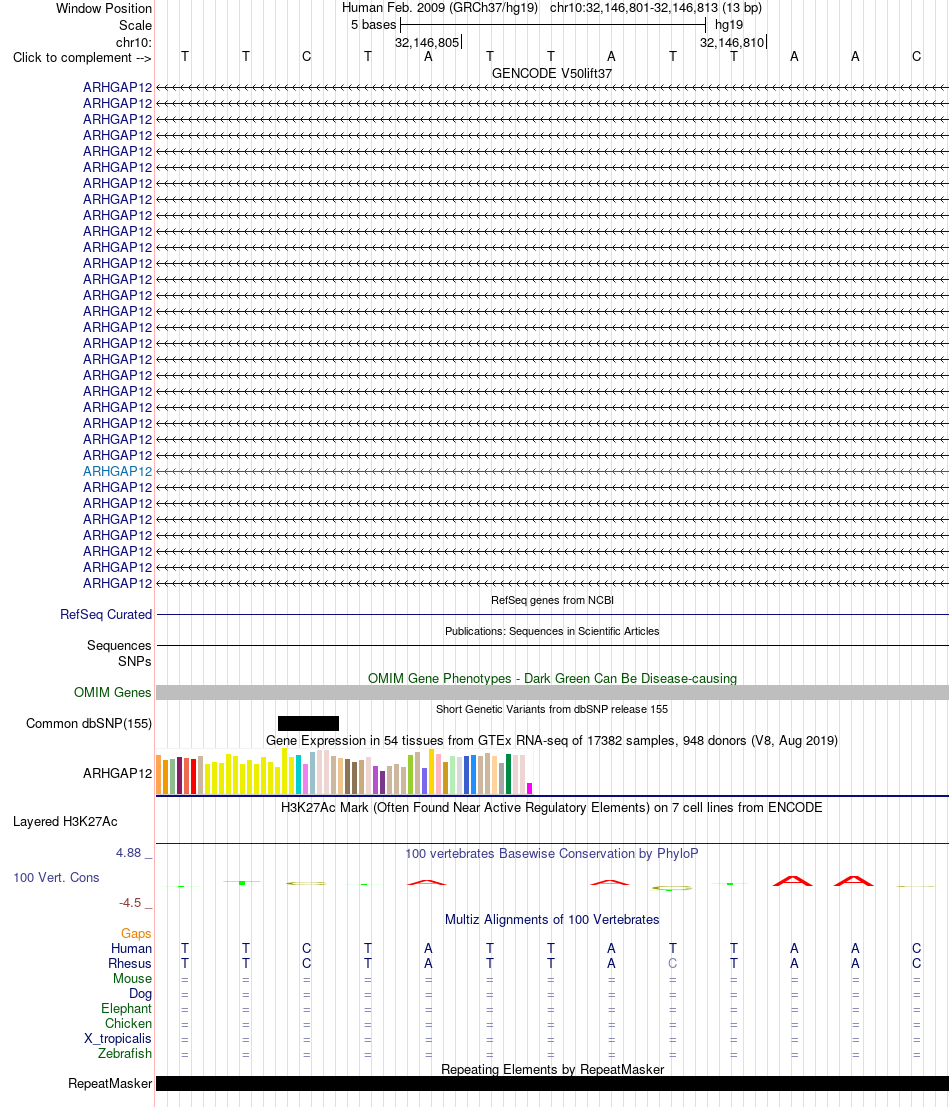Click the orange Gaps label
The width and height of the screenshot is (950, 1107).
136,934
